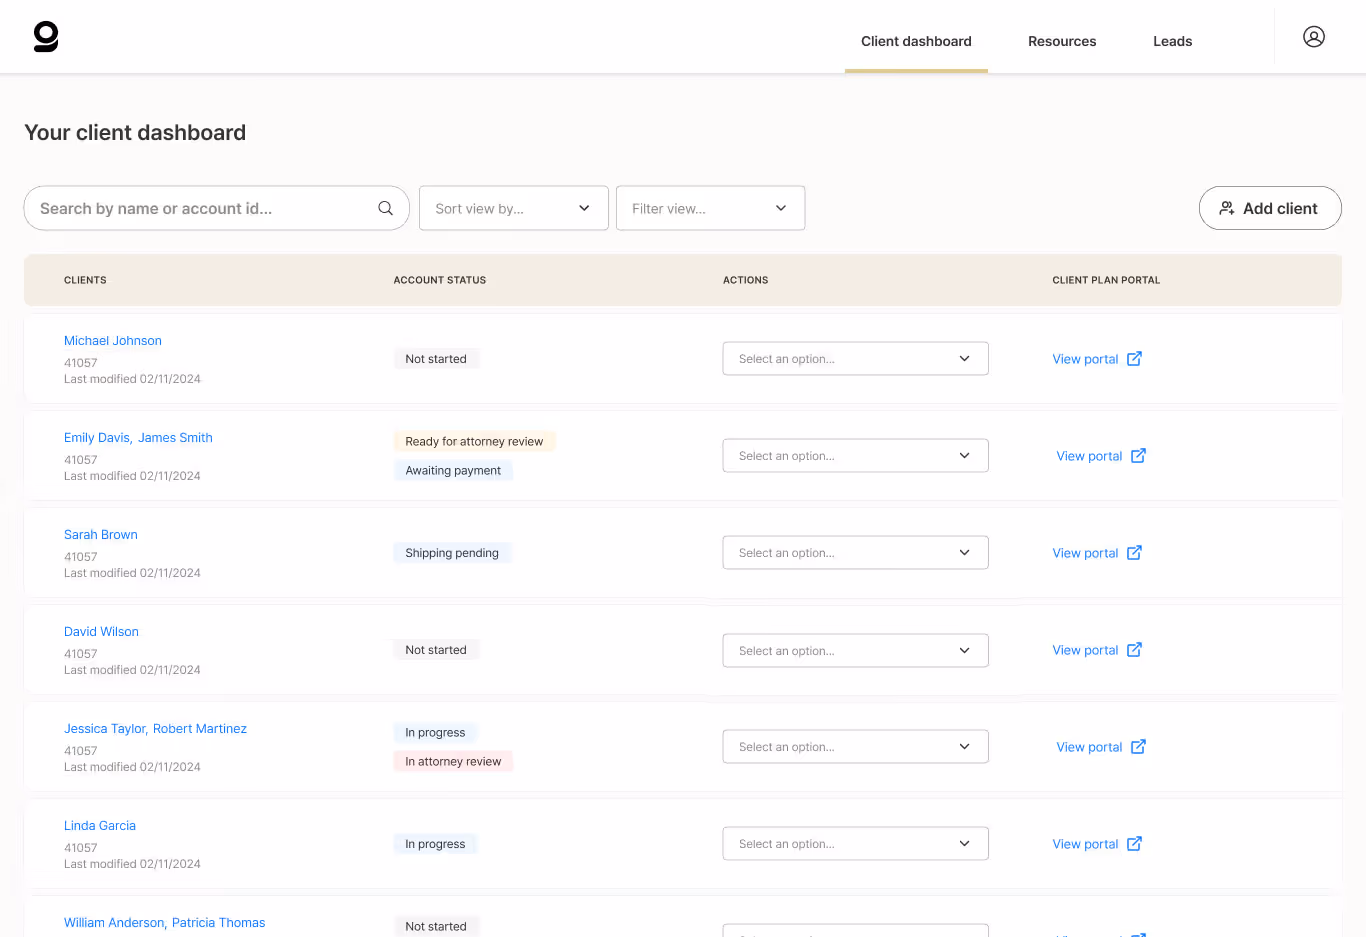This screenshot has width=1366, height=937.
Task: Click external link icon in David Wilson row
Action: pyautogui.click(x=1134, y=650)
